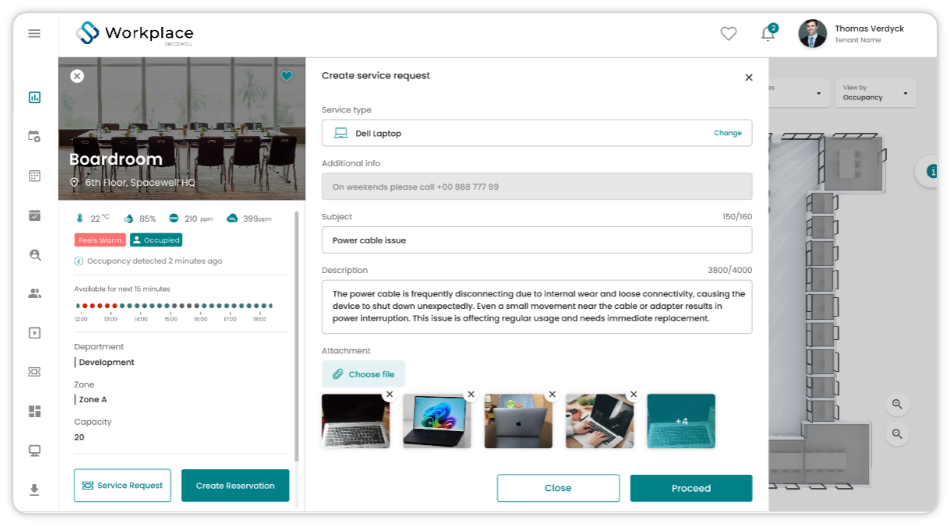Click the Workplace logo
Viewport: 950px width, 526px height.
click(135, 33)
